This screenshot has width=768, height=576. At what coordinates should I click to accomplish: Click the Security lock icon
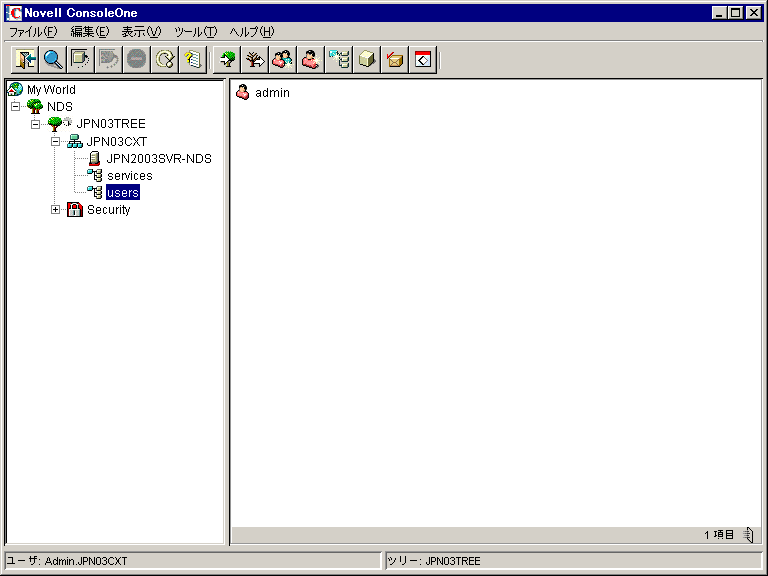[x=74, y=209]
